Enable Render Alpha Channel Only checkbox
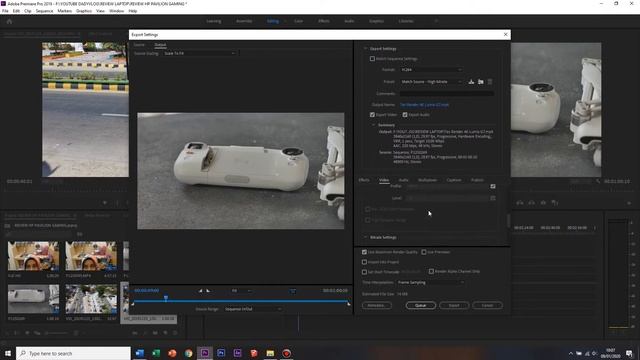 [431, 271]
